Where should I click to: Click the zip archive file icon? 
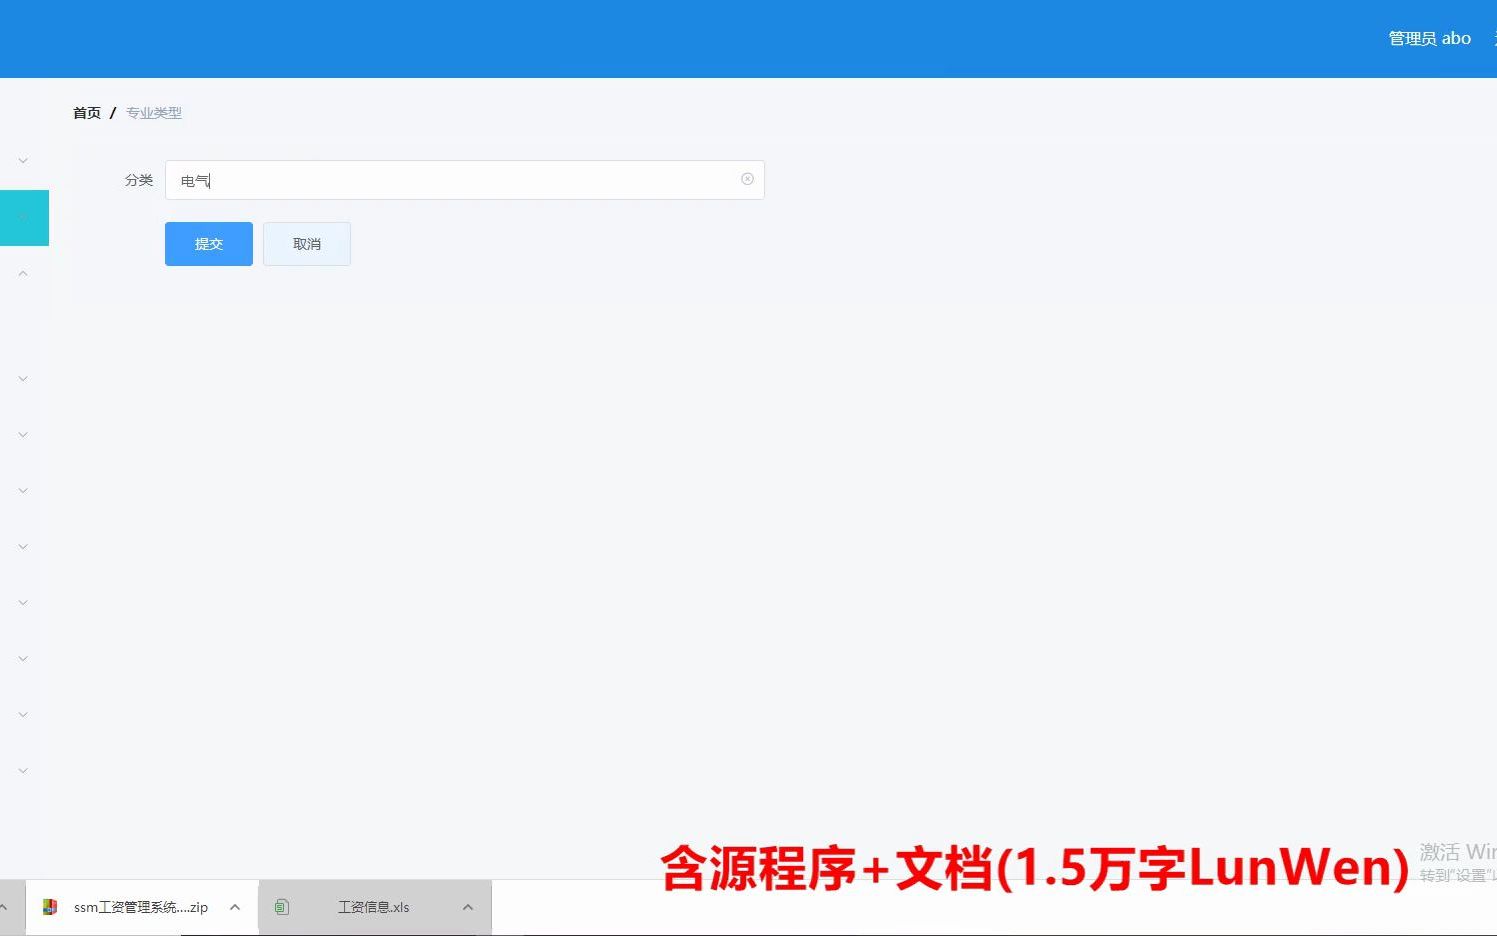pos(49,907)
